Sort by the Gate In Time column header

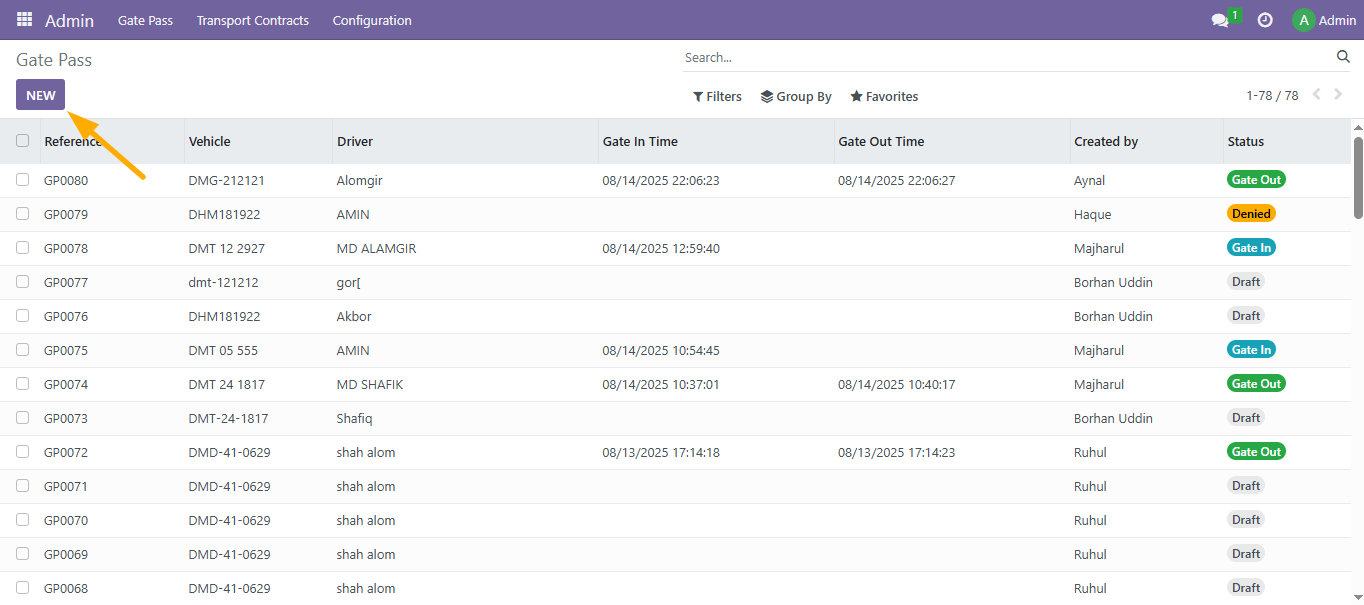click(x=640, y=142)
